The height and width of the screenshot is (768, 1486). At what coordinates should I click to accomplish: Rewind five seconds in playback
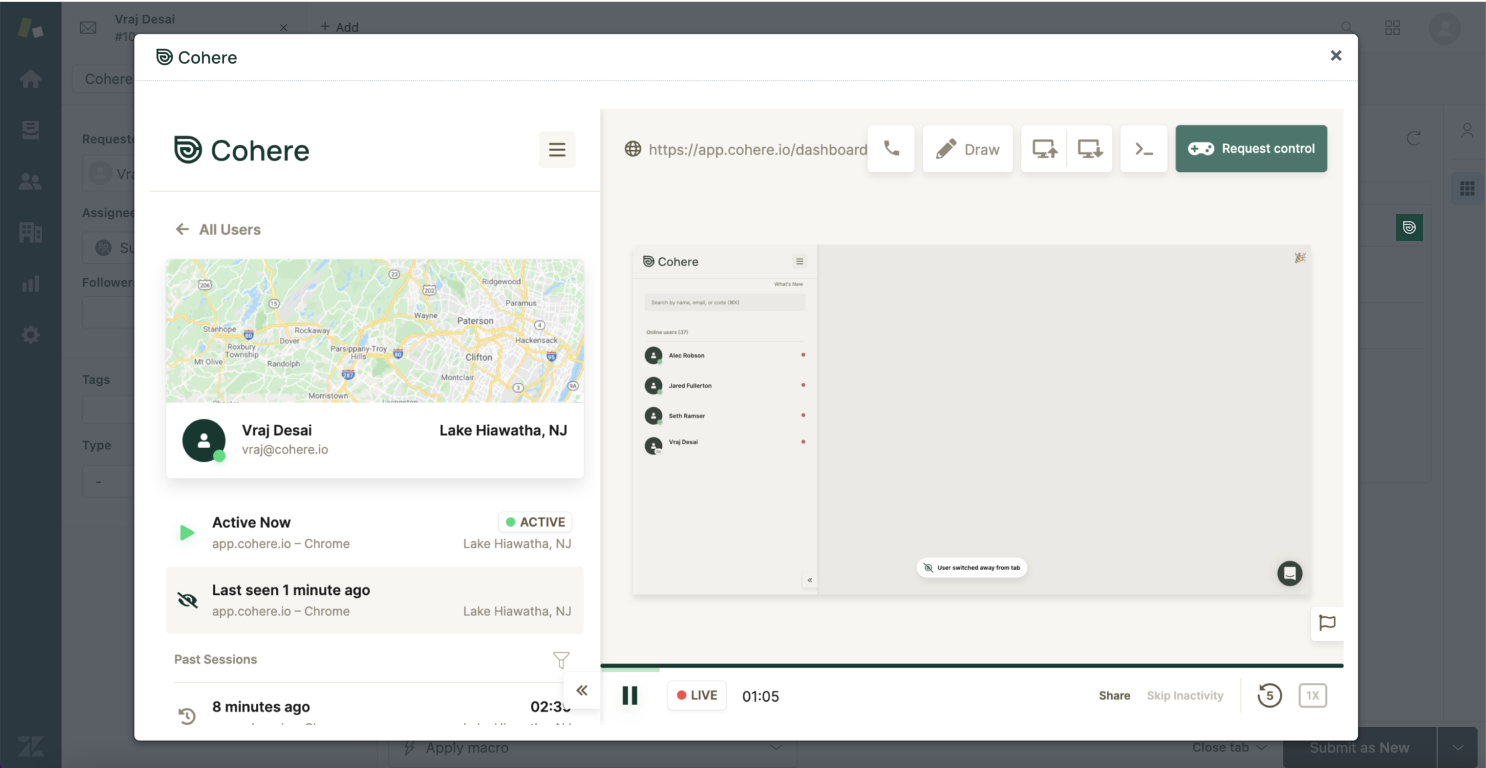[x=1269, y=695]
